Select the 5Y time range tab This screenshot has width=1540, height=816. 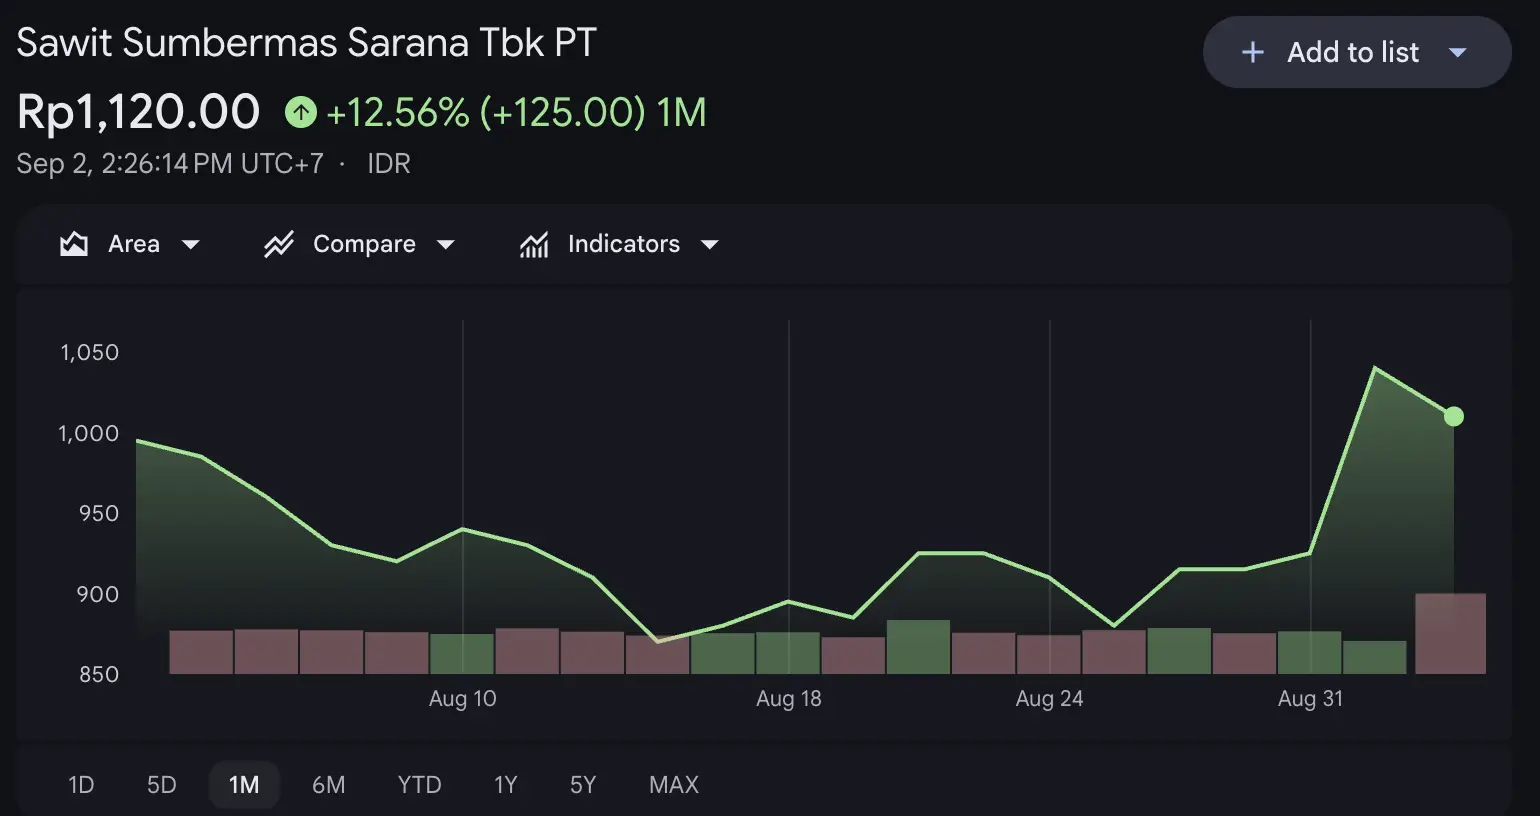click(x=583, y=785)
